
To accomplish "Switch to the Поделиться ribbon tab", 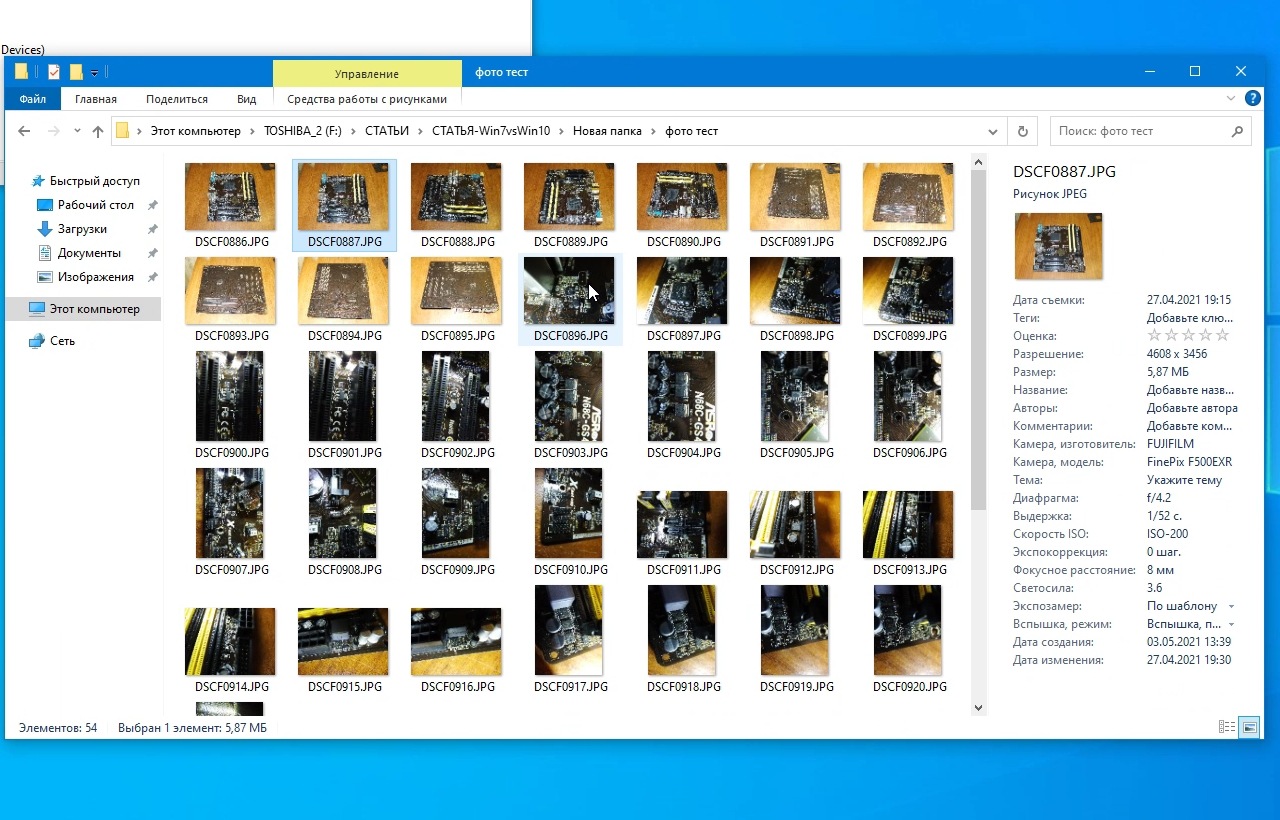I will [x=177, y=99].
